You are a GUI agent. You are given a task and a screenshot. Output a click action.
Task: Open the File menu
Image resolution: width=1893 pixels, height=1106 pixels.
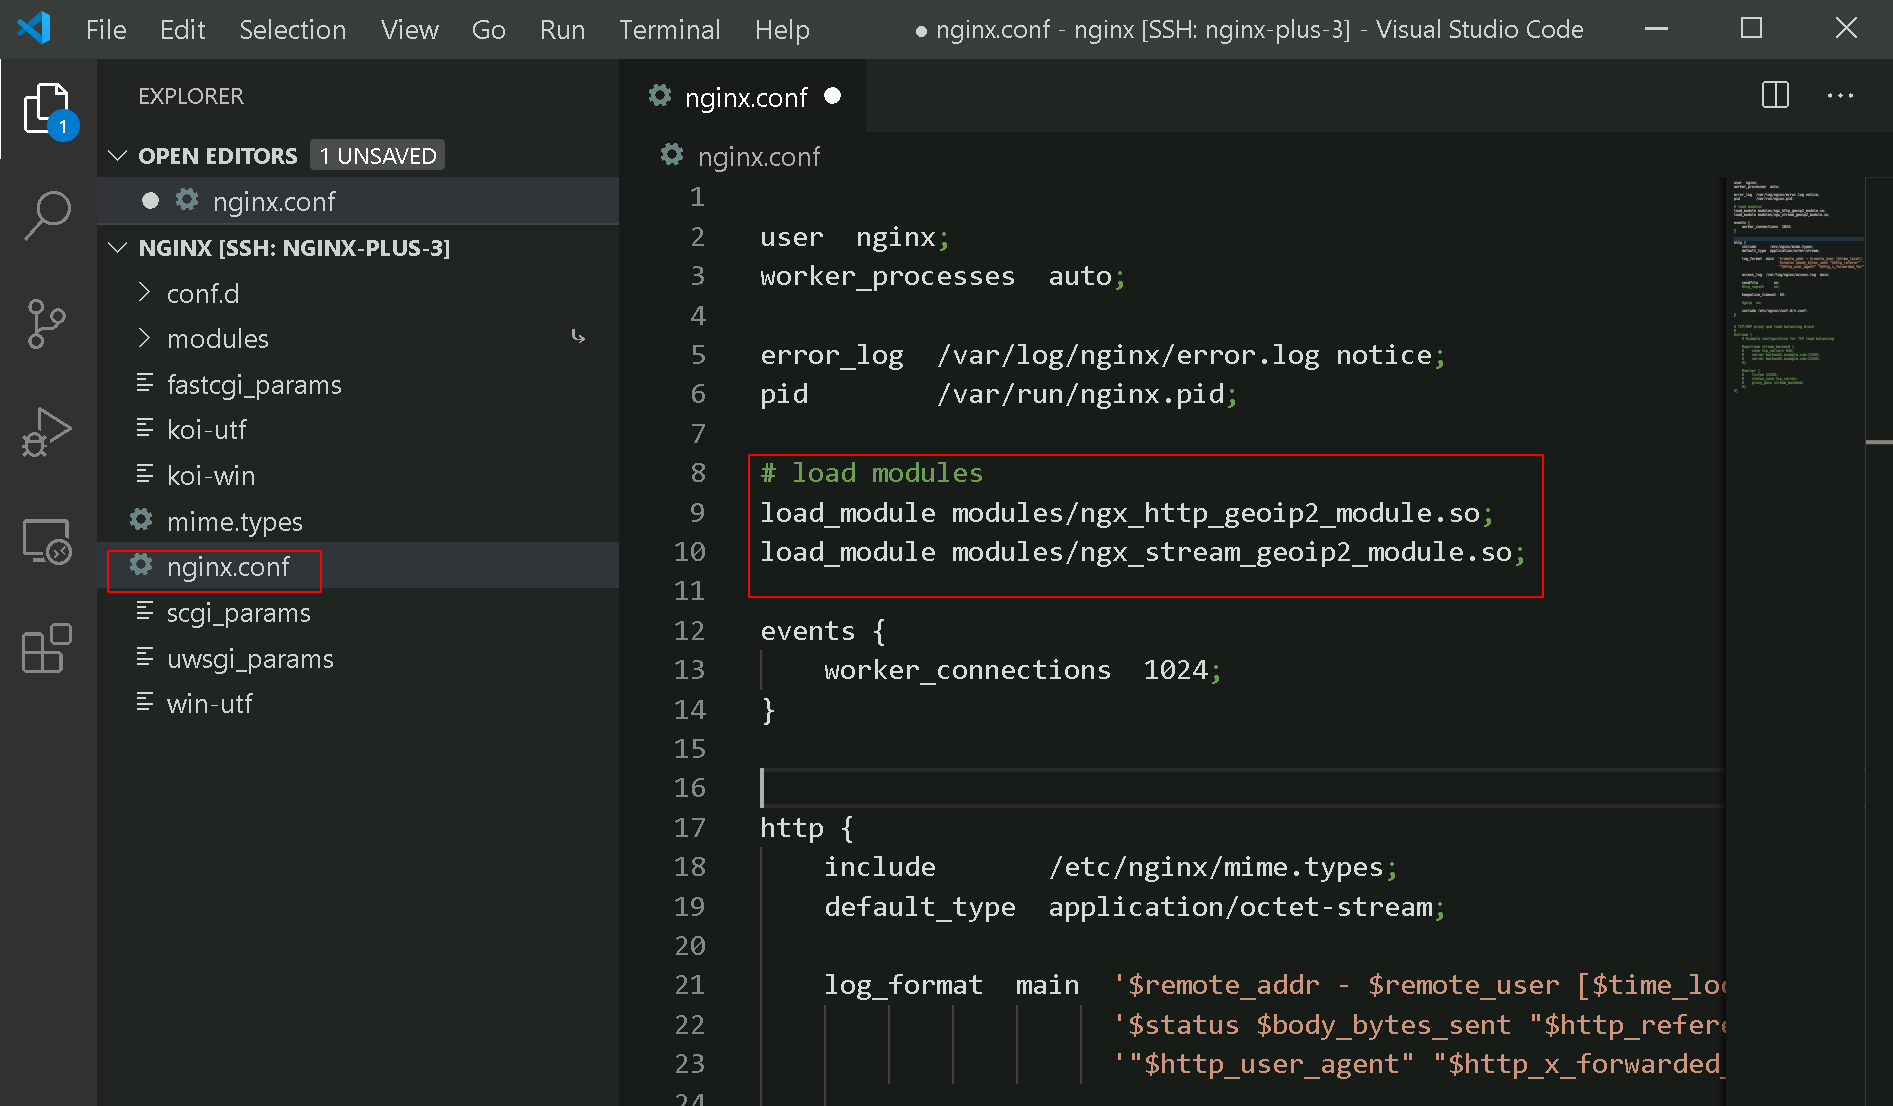[106, 30]
